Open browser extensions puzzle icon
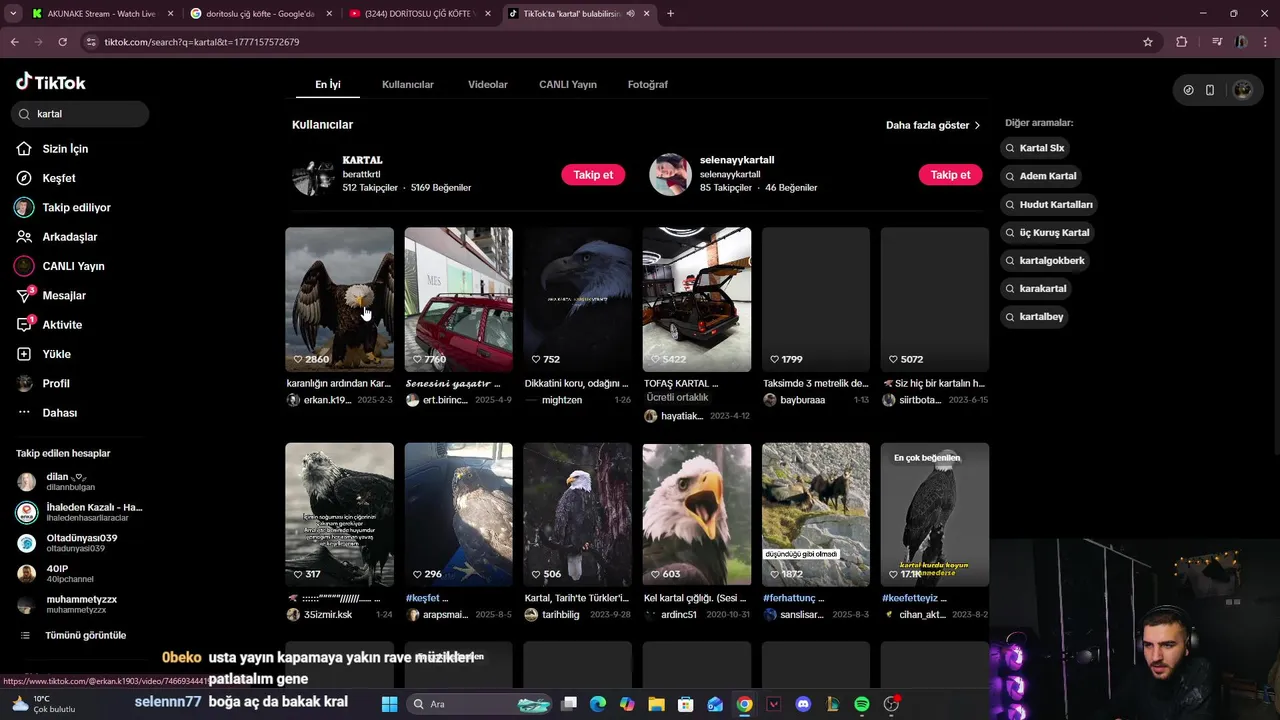Screen dimensions: 1280x720 (x=1182, y=42)
